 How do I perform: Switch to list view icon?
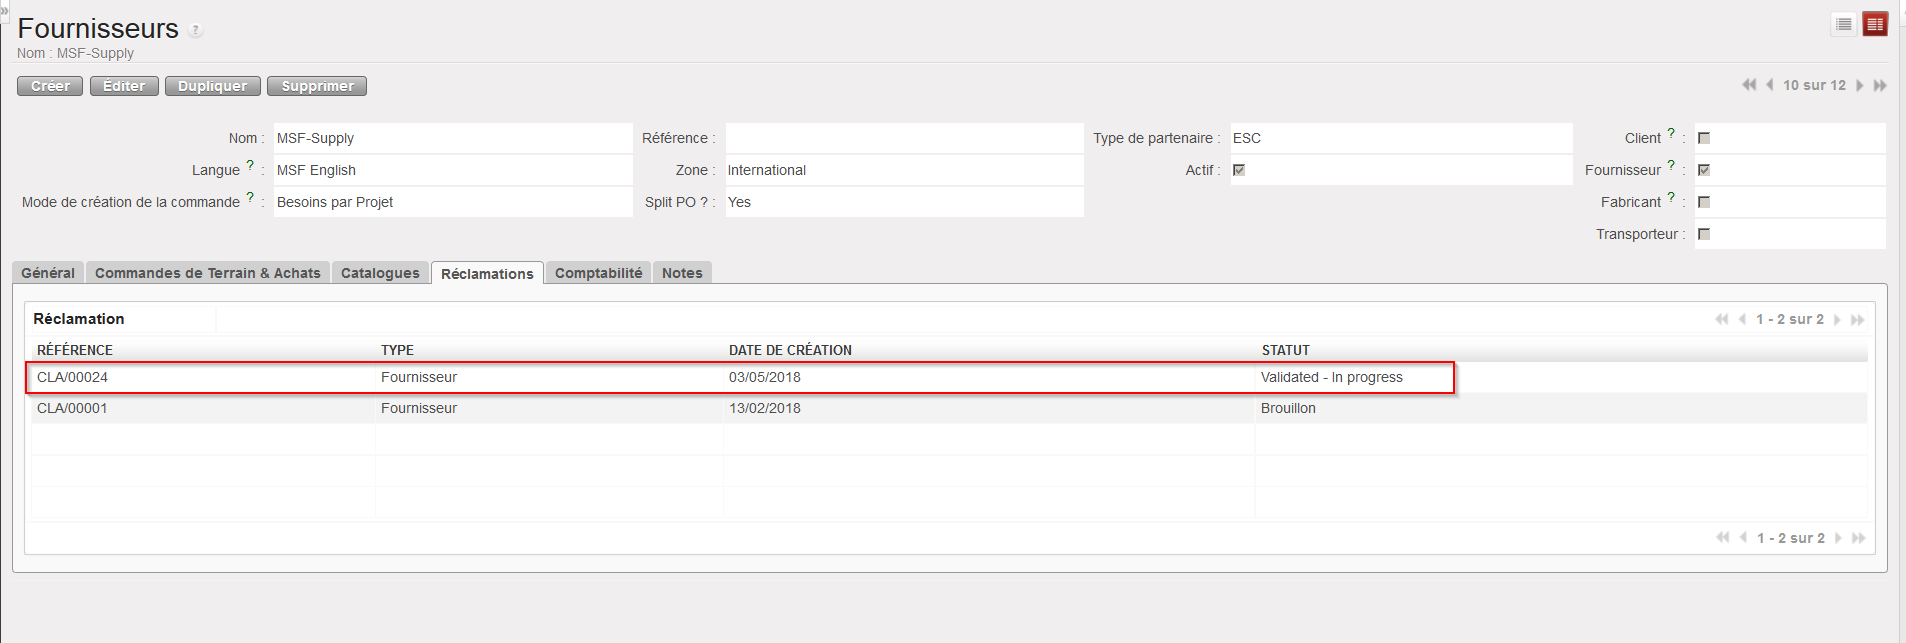[1844, 24]
